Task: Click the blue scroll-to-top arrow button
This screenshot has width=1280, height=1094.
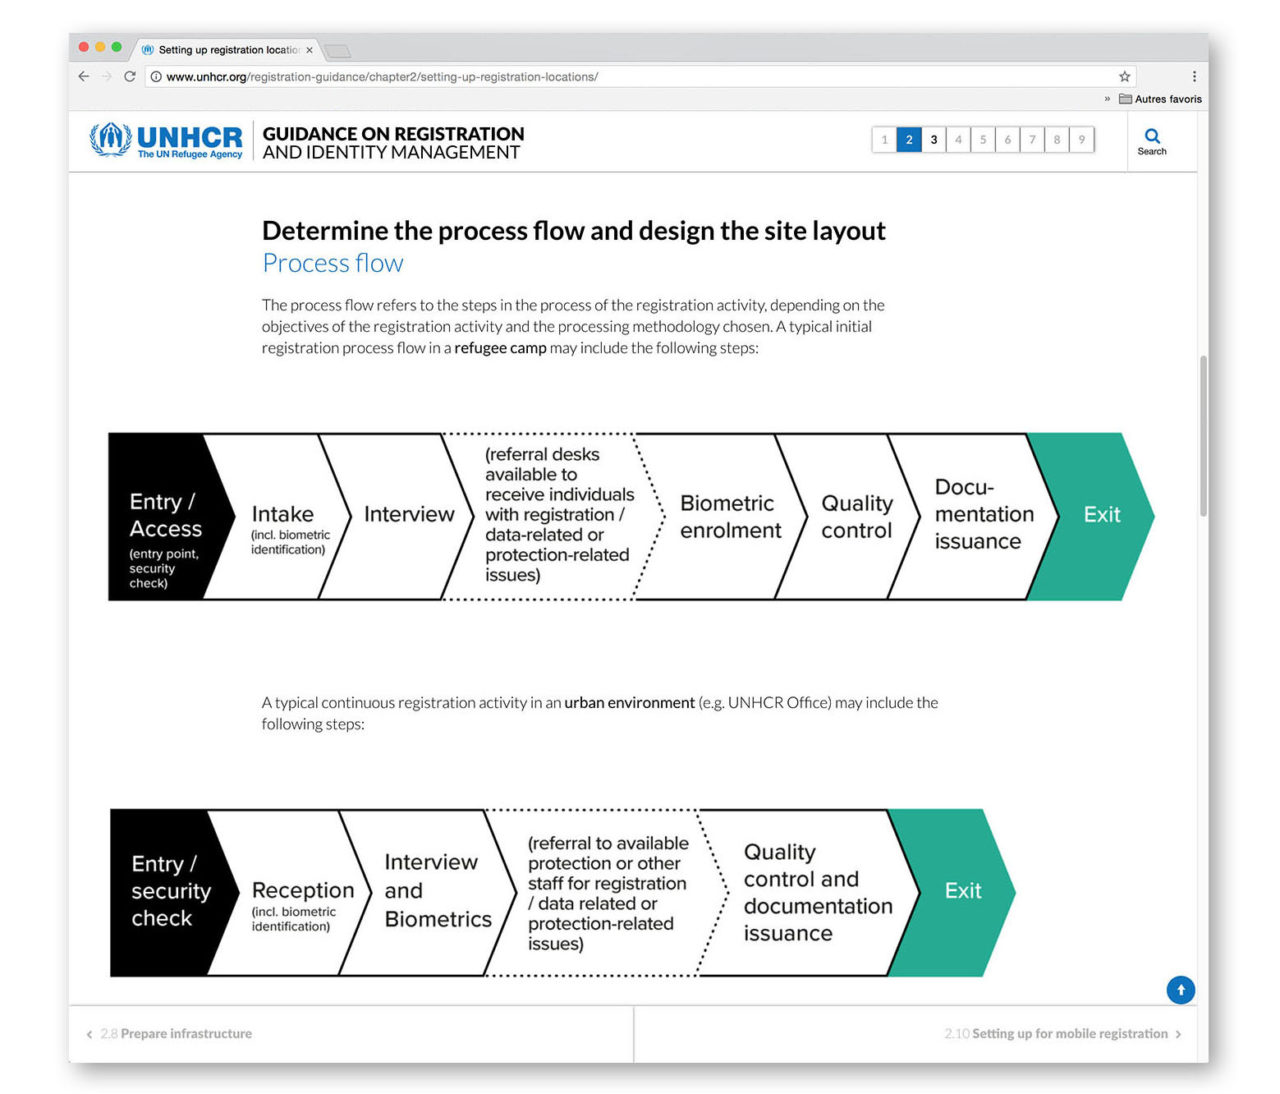Action: 1180,990
